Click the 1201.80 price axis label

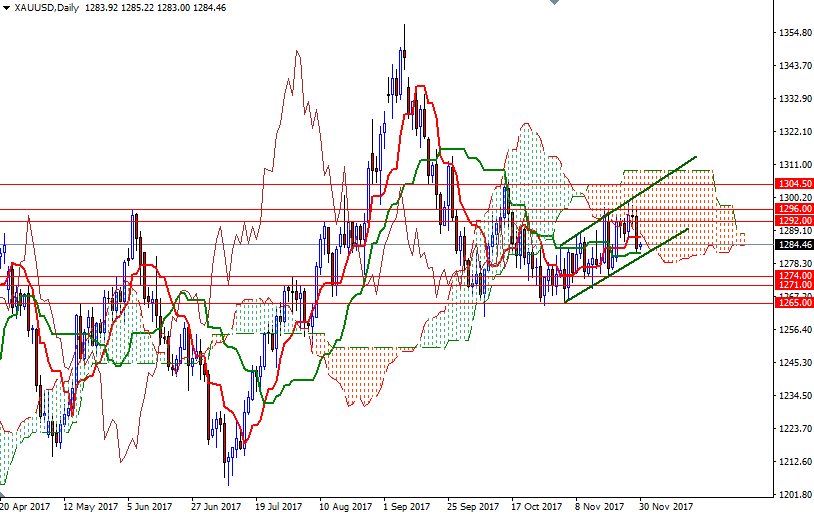pos(793,495)
